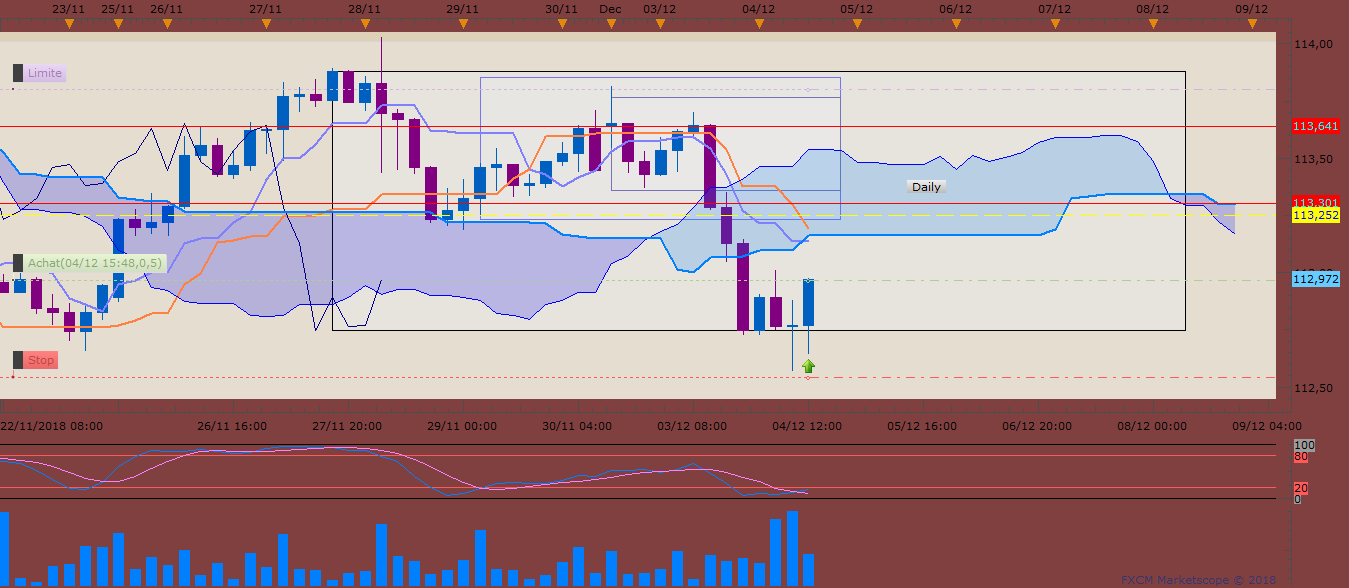This screenshot has width=1349, height=588.
Task: Click the dark handle beside the Stop label
Action: pos(18,360)
